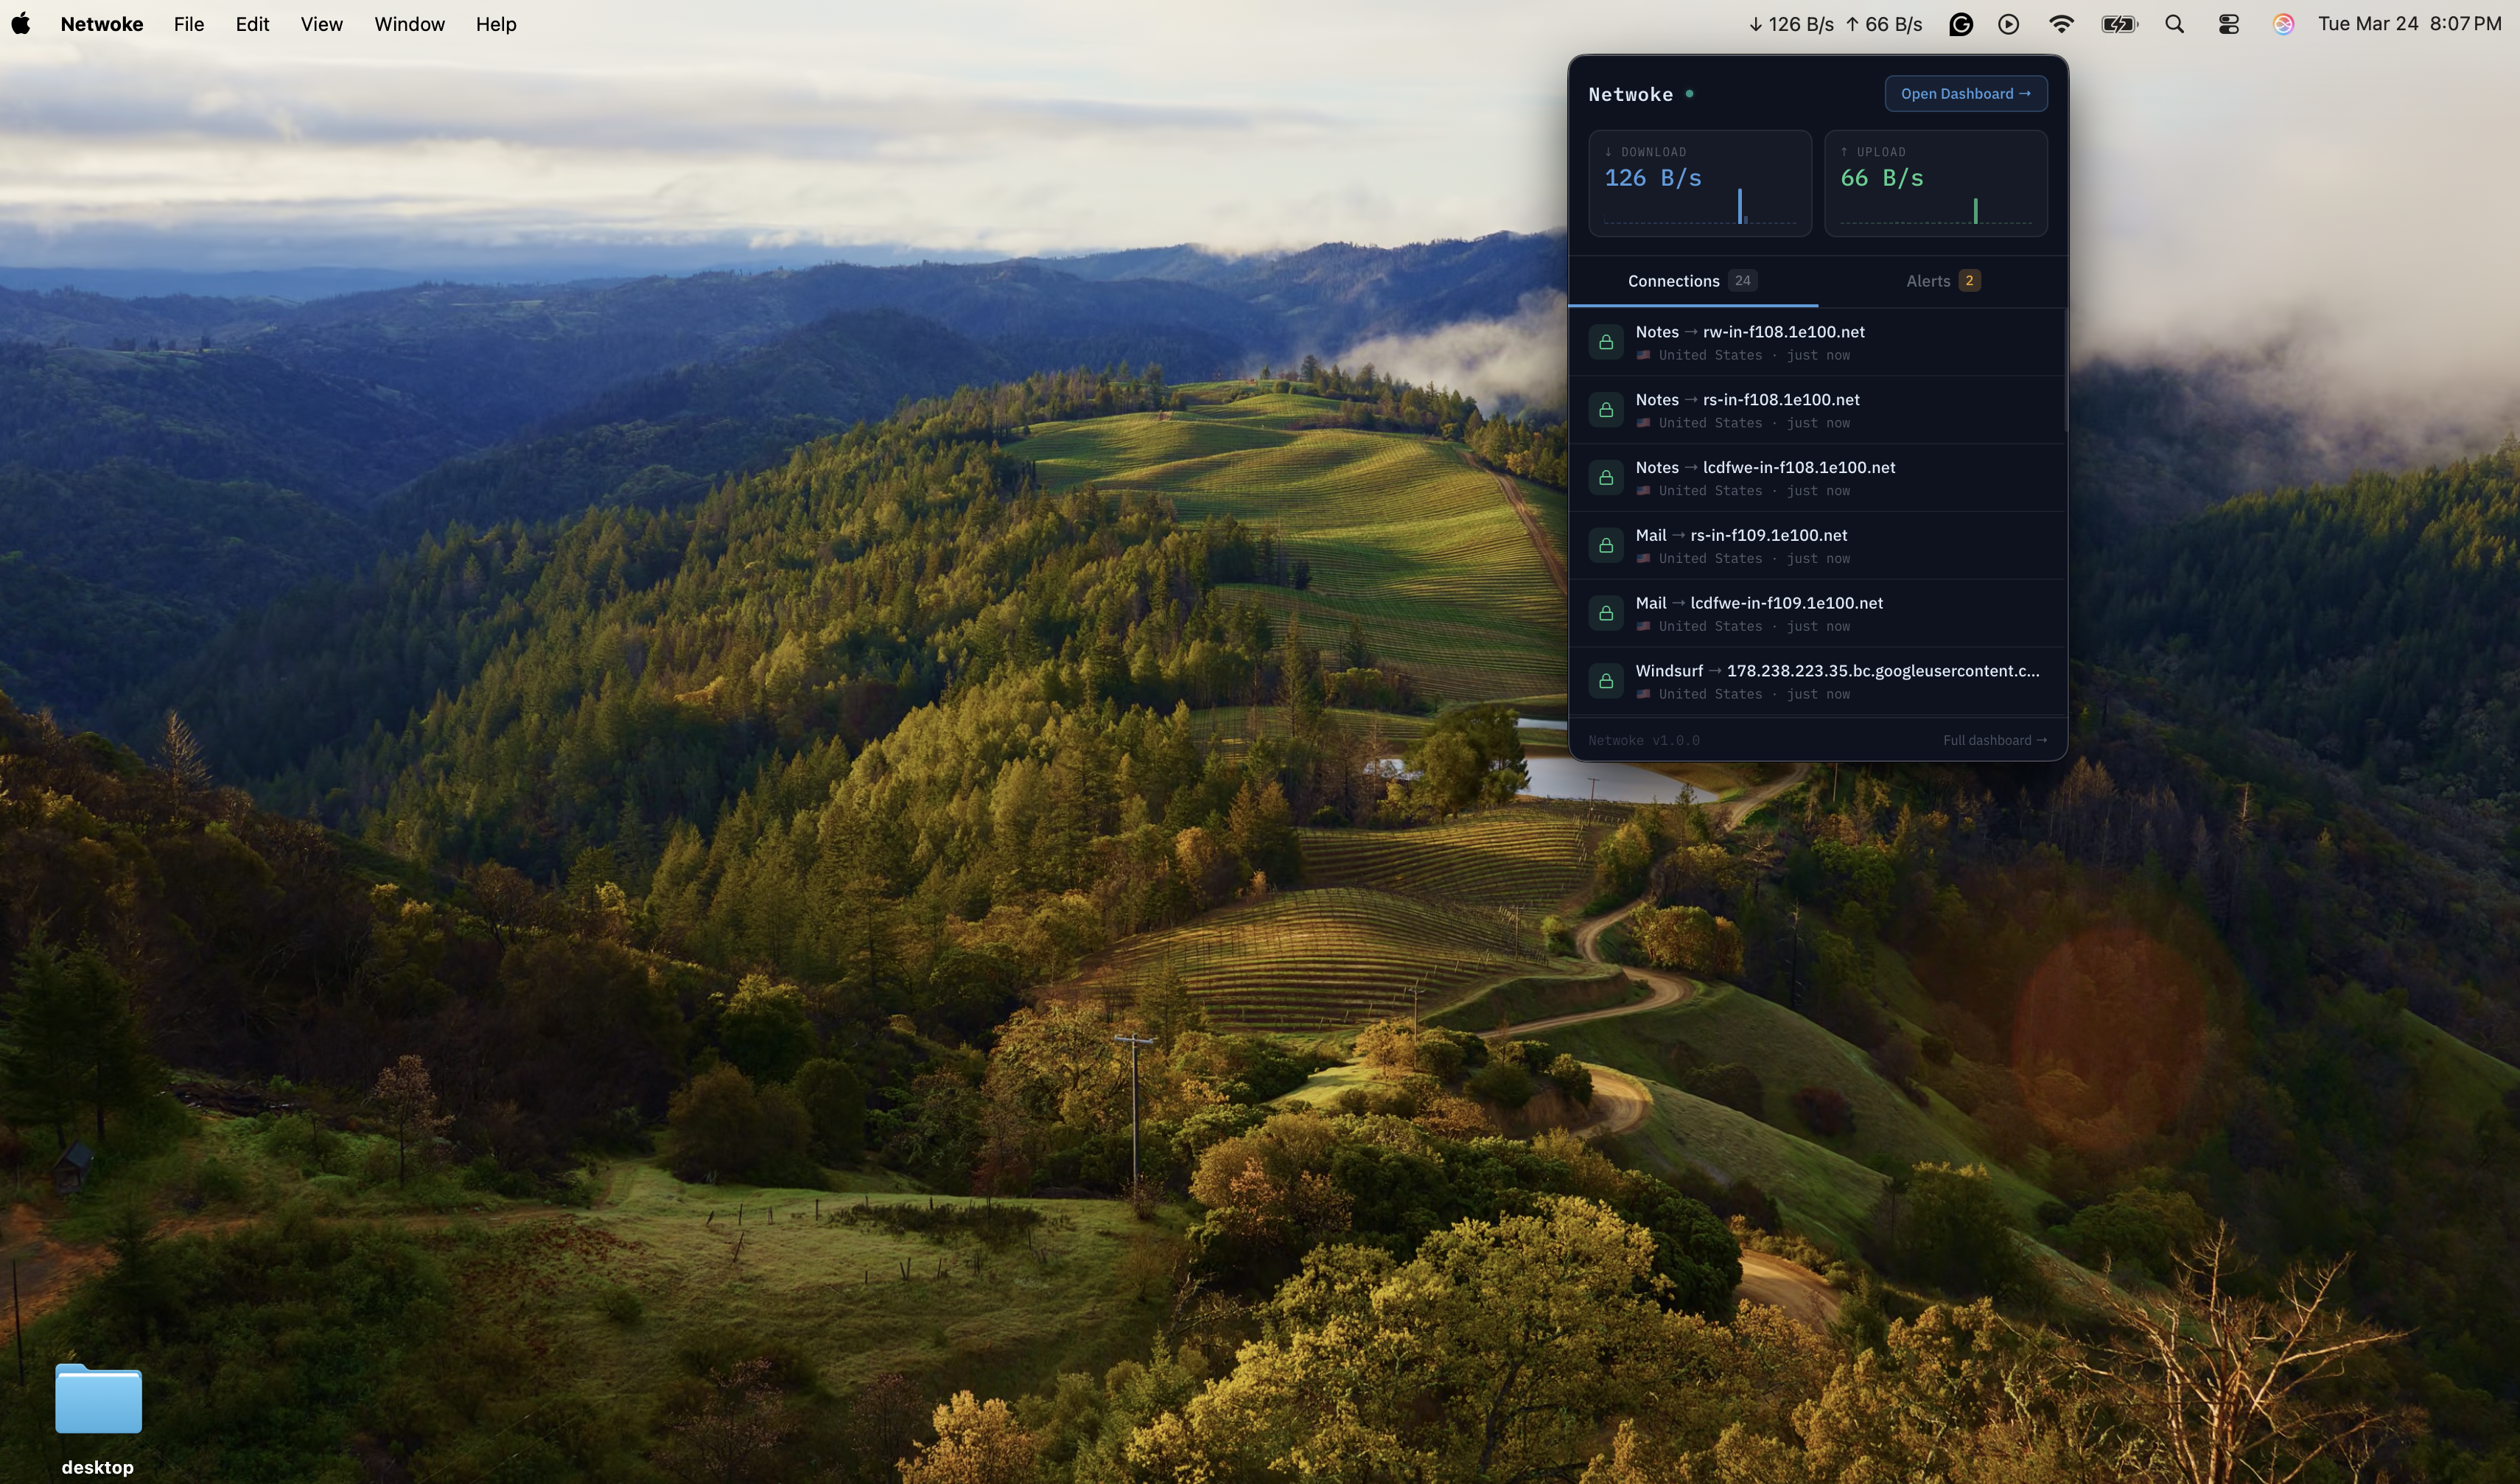
Task: Click the battery status icon
Action: [x=2118, y=24]
